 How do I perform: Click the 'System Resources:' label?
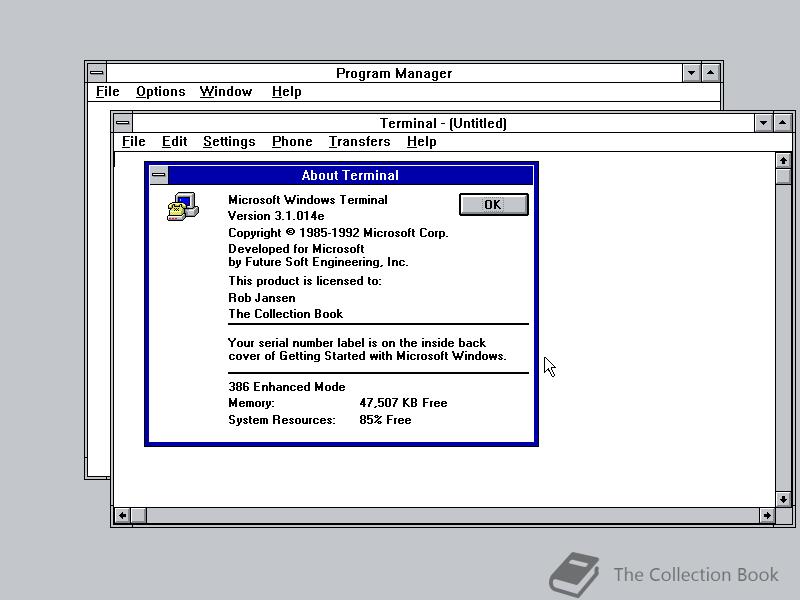coord(282,420)
